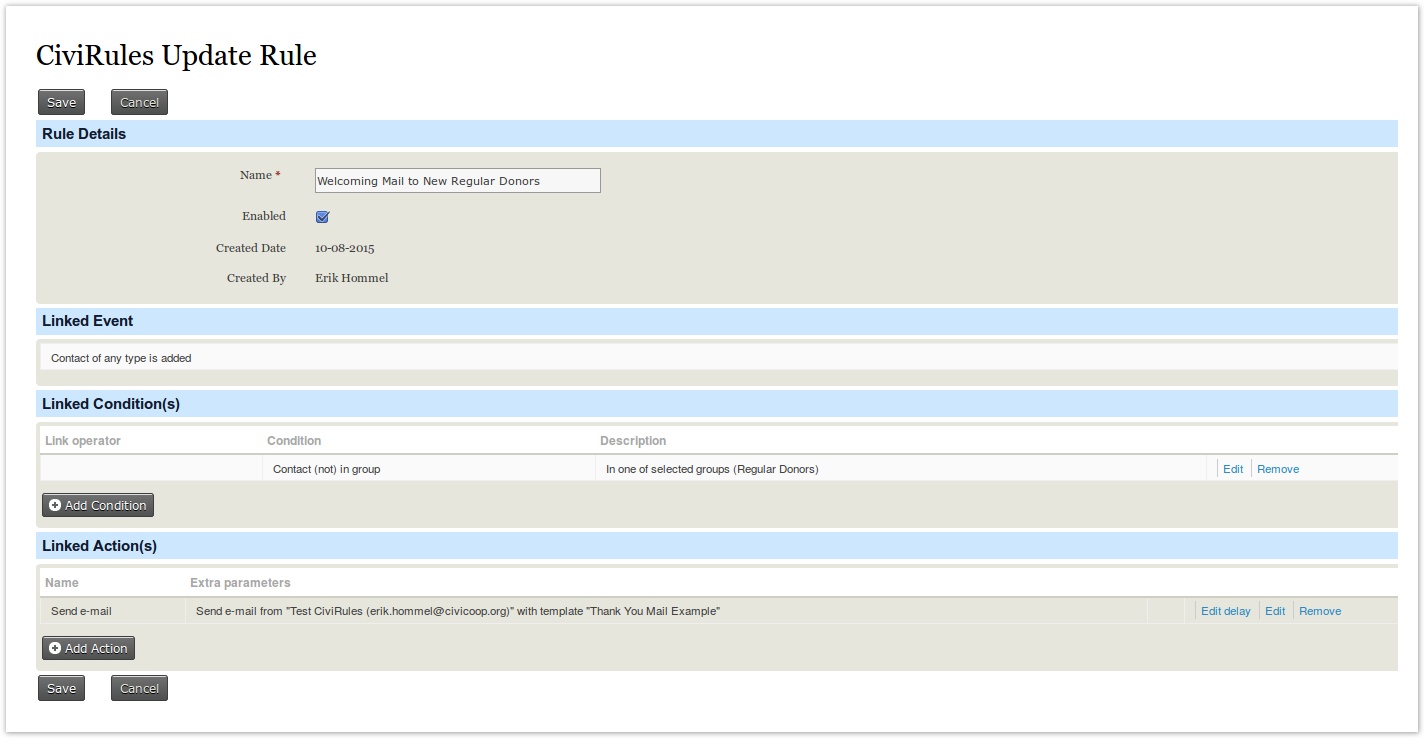Click the plus icon on Add Condition
Image resolution: width=1424 pixels, height=738 pixels.
pos(55,505)
